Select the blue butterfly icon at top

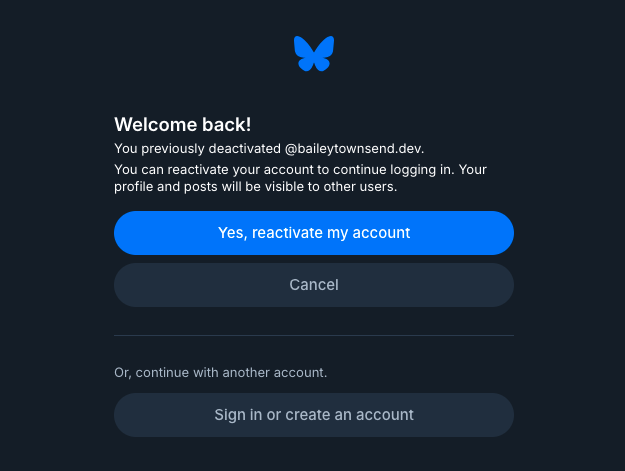(313, 53)
